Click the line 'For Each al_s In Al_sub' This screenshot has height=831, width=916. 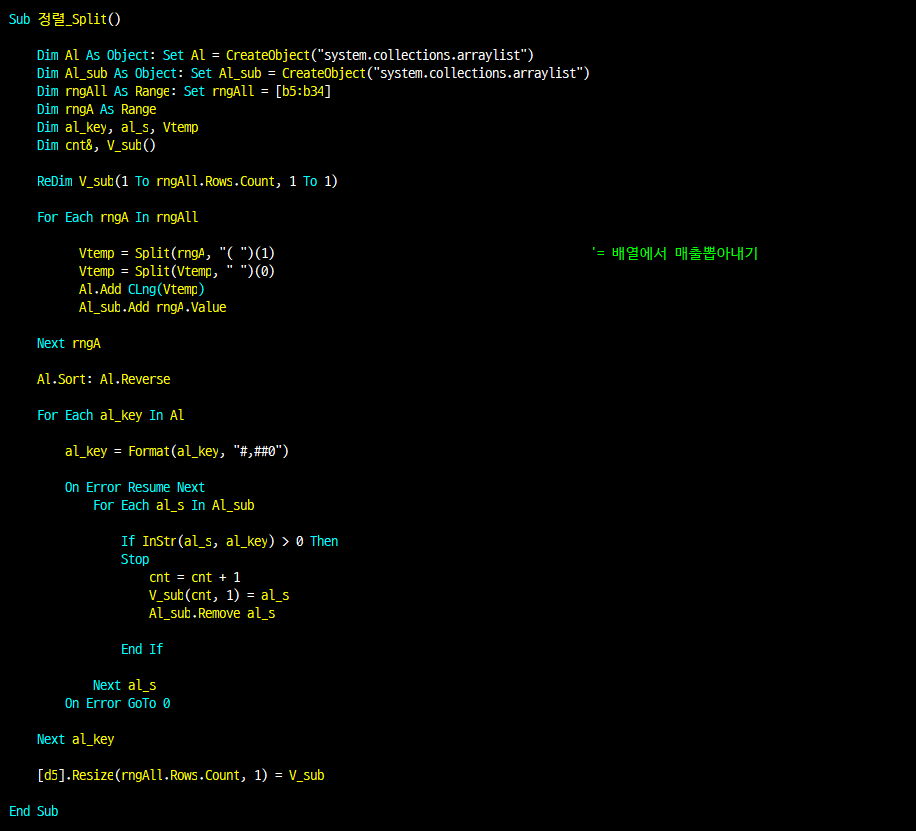pos(174,505)
